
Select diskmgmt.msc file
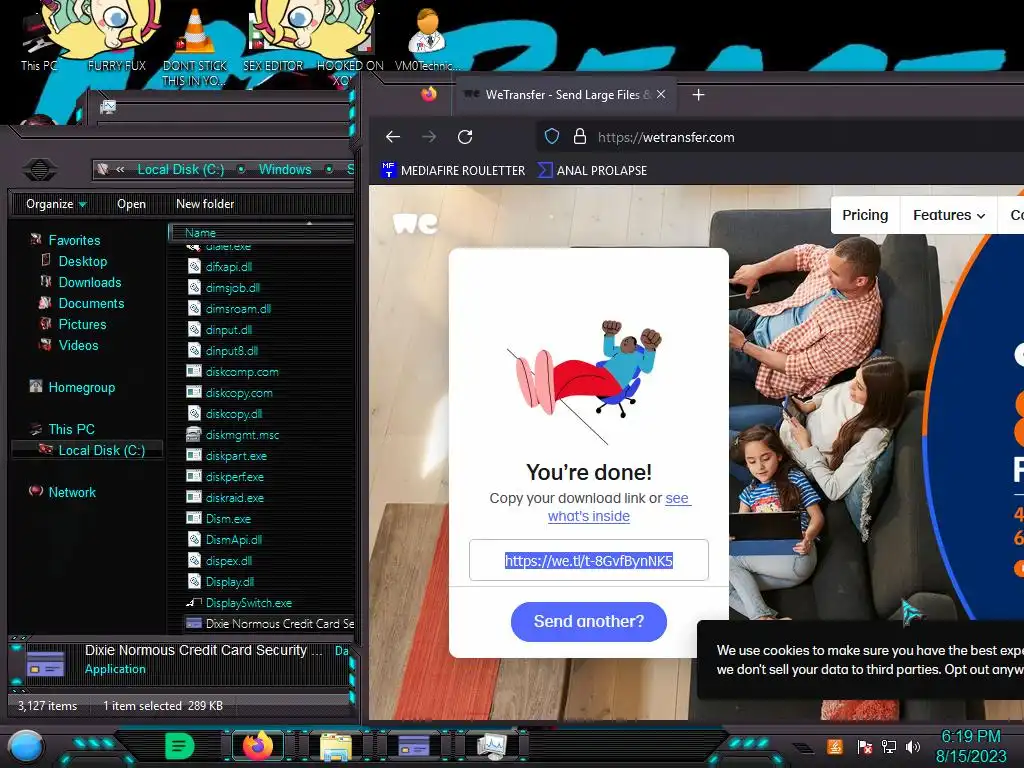click(242, 435)
